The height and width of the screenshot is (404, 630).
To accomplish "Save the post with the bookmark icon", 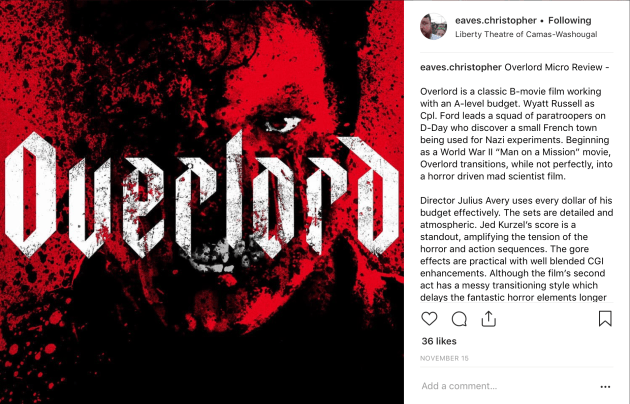I will [605, 318].
